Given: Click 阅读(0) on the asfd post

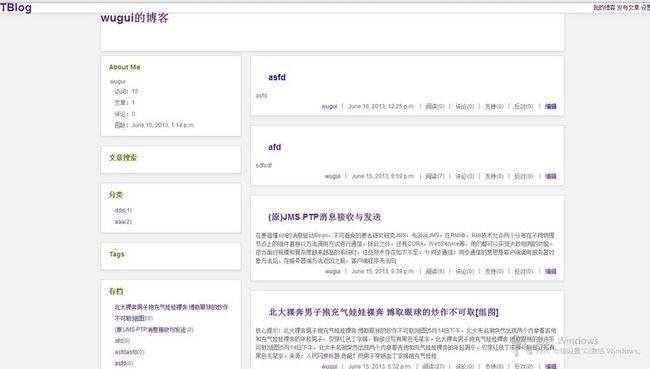Looking at the screenshot, I should (x=435, y=107).
